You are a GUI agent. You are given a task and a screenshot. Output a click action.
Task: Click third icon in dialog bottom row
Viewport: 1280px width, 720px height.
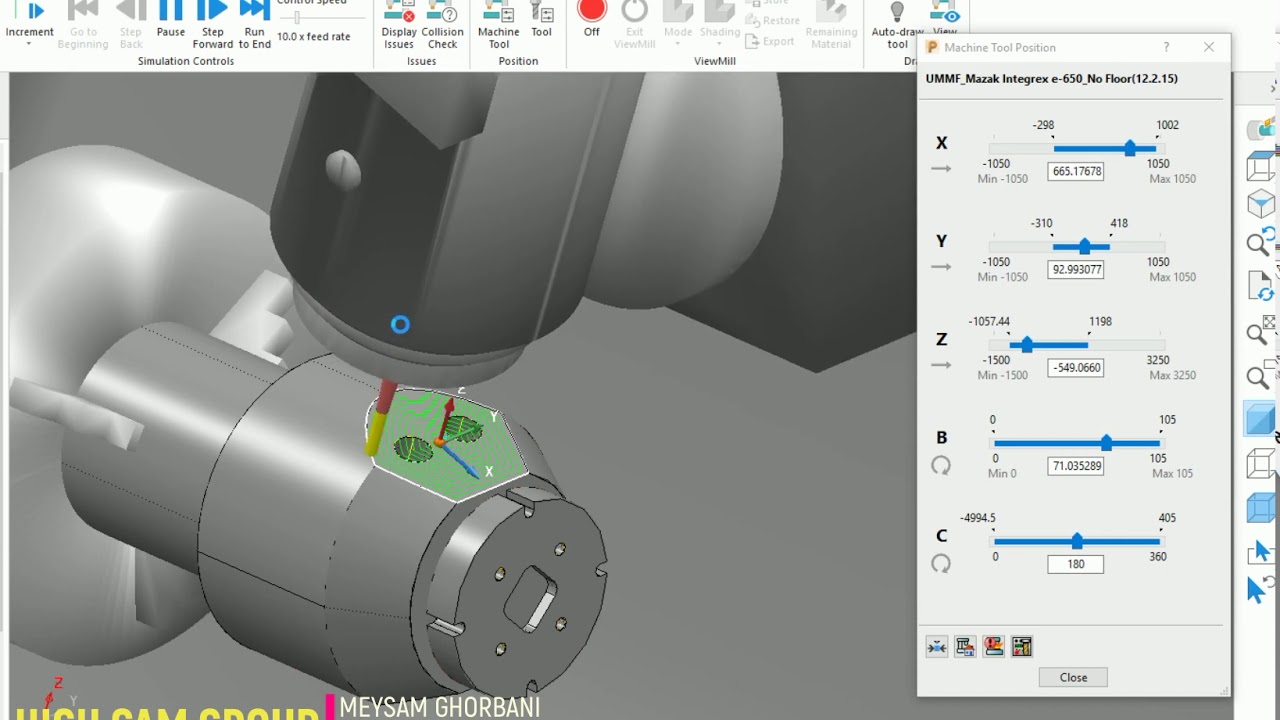[x=993, y=647]
